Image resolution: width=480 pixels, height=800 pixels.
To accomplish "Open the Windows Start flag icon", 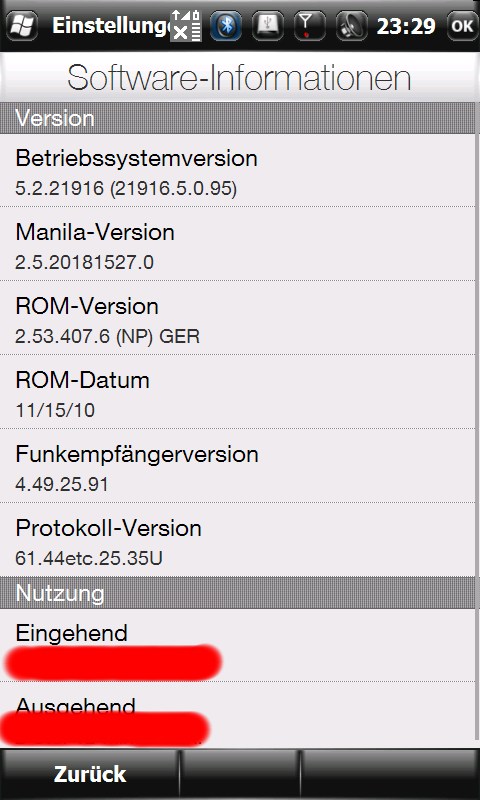I will (21, 26).
